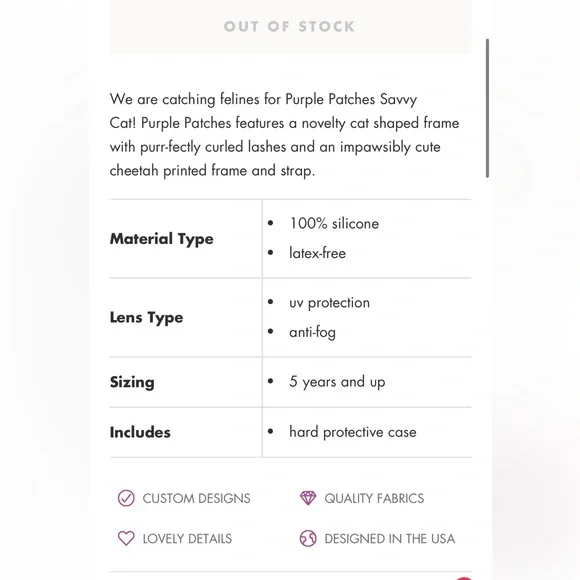Click the Lovely Details heart icon
This screenshot has height=580, width=580.
(126, 538)
